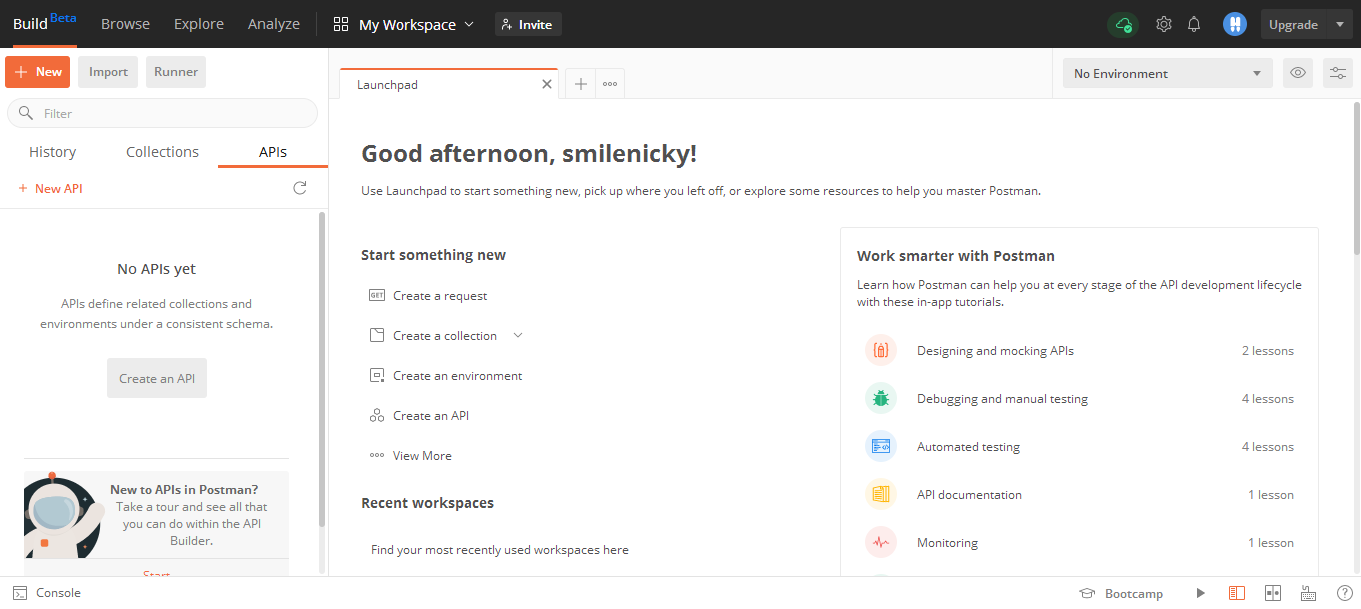Viewport: 1361px width, 609px height.
Task: Open Bootcamp in the status bar
Action: 1121,593
